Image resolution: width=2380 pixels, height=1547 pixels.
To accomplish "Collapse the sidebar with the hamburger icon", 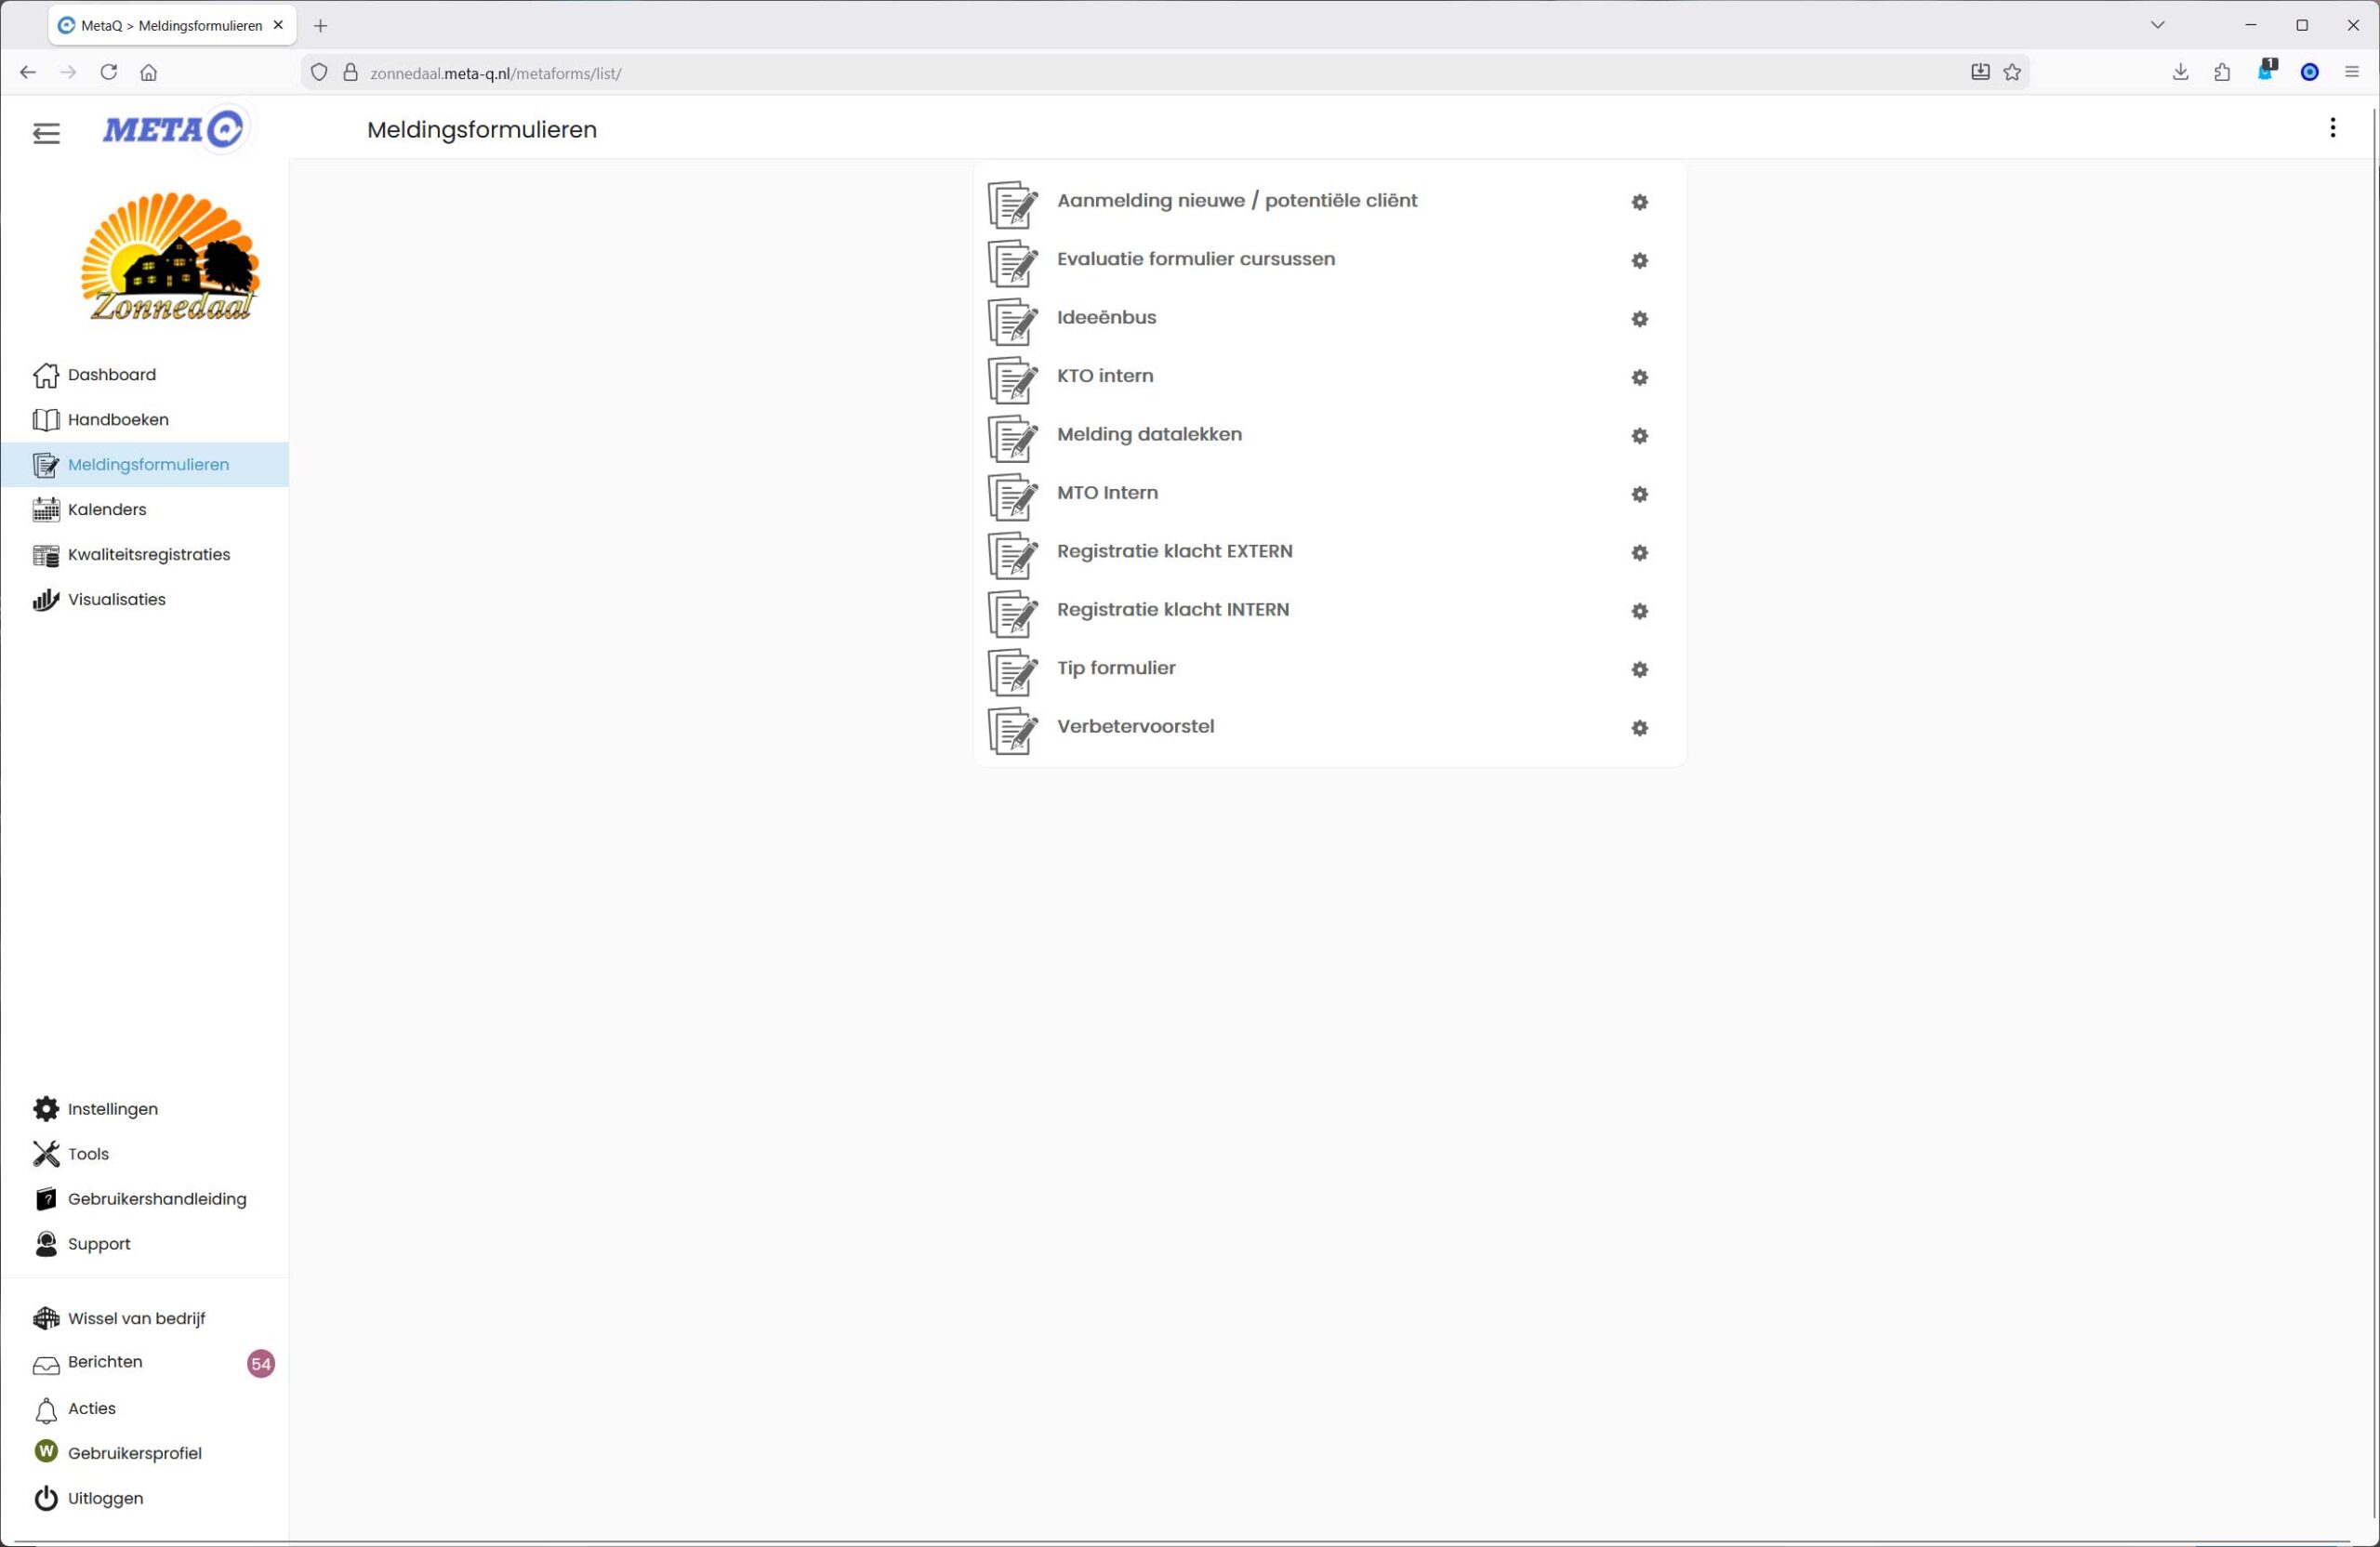I will 46,133.
